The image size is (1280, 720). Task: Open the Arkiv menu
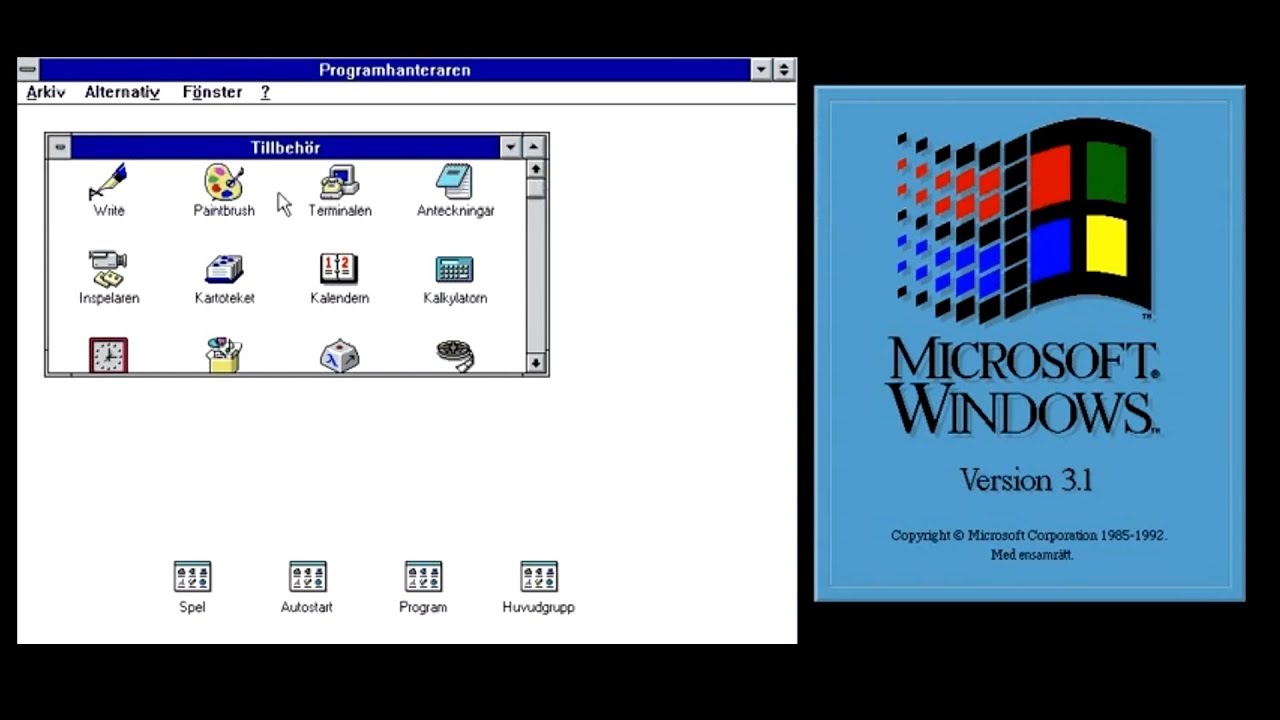point(46,92)
